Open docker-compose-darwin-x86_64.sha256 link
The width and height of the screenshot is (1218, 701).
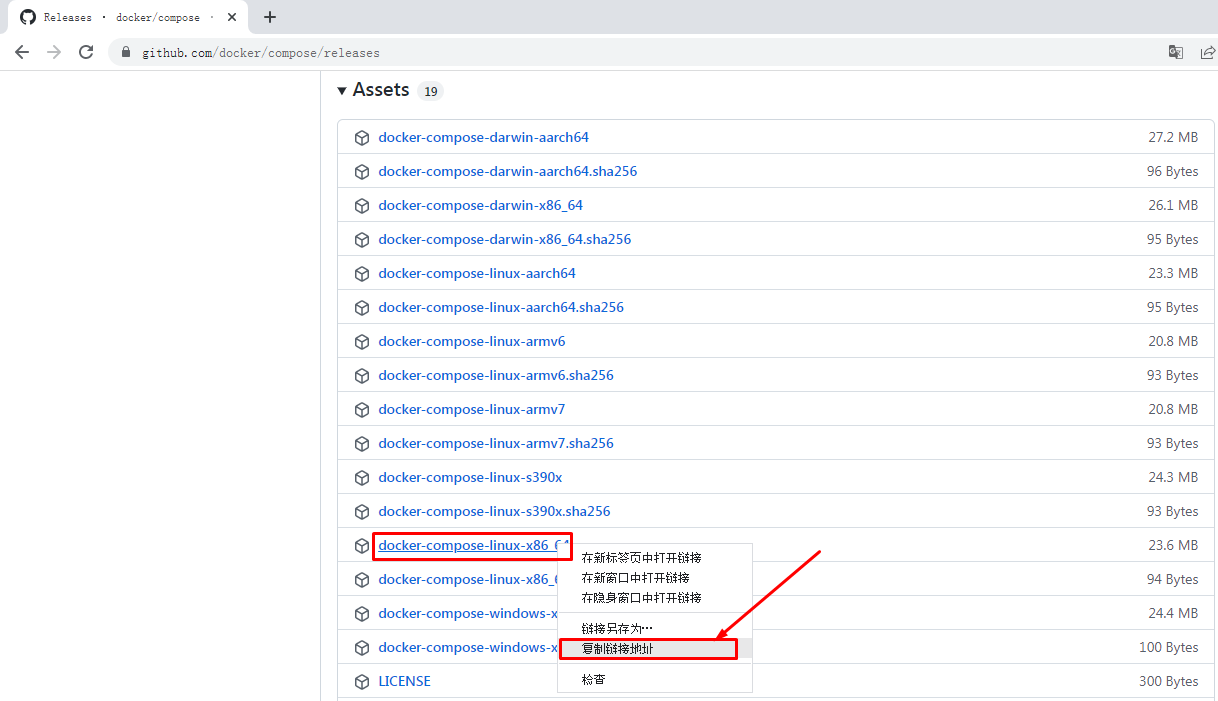click(x=504, y=240)
